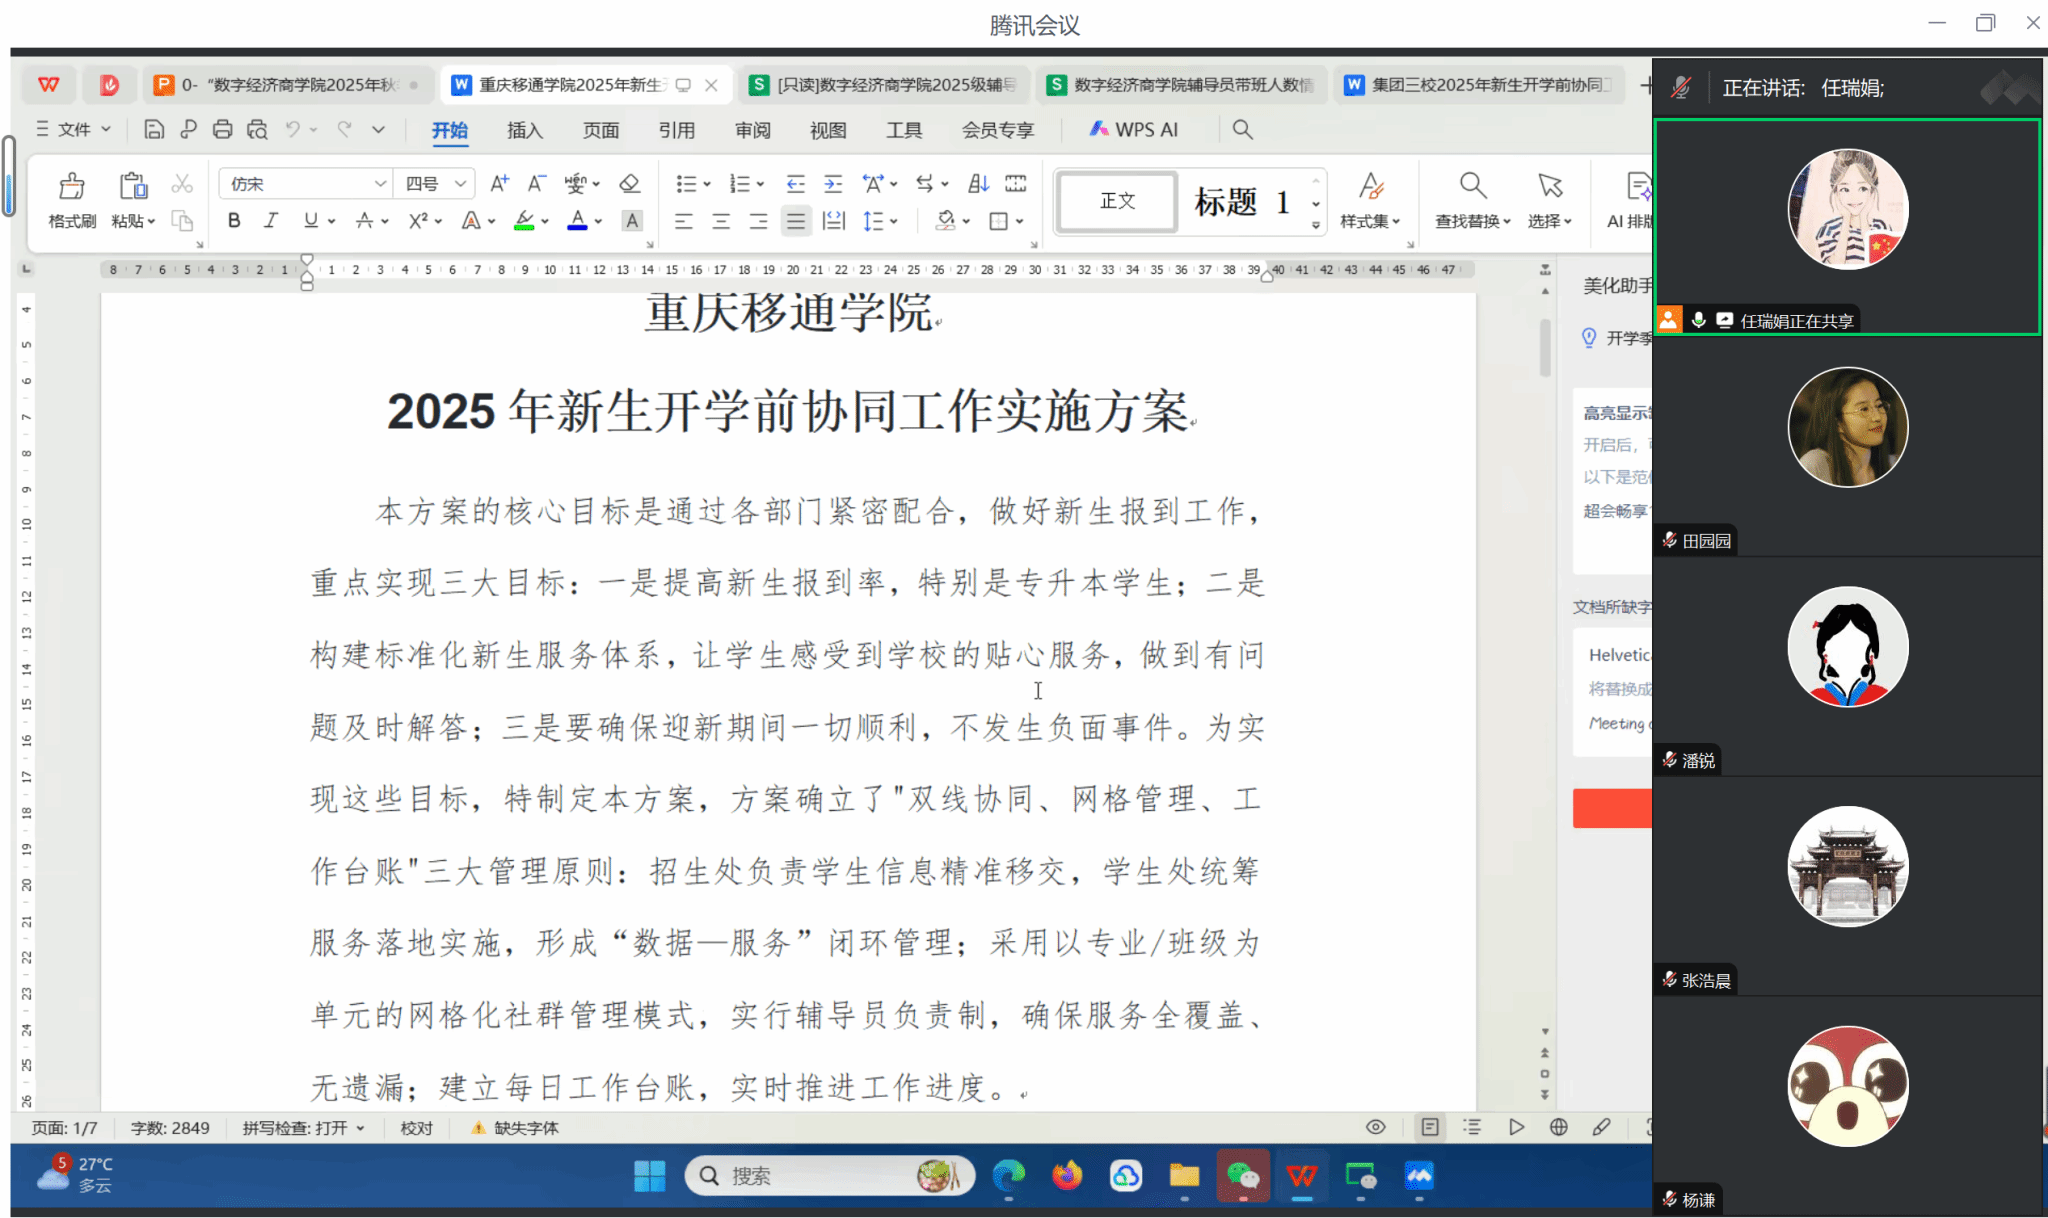Click the center align icon
Screen dimensions: 2048x1218
point(721,221)
